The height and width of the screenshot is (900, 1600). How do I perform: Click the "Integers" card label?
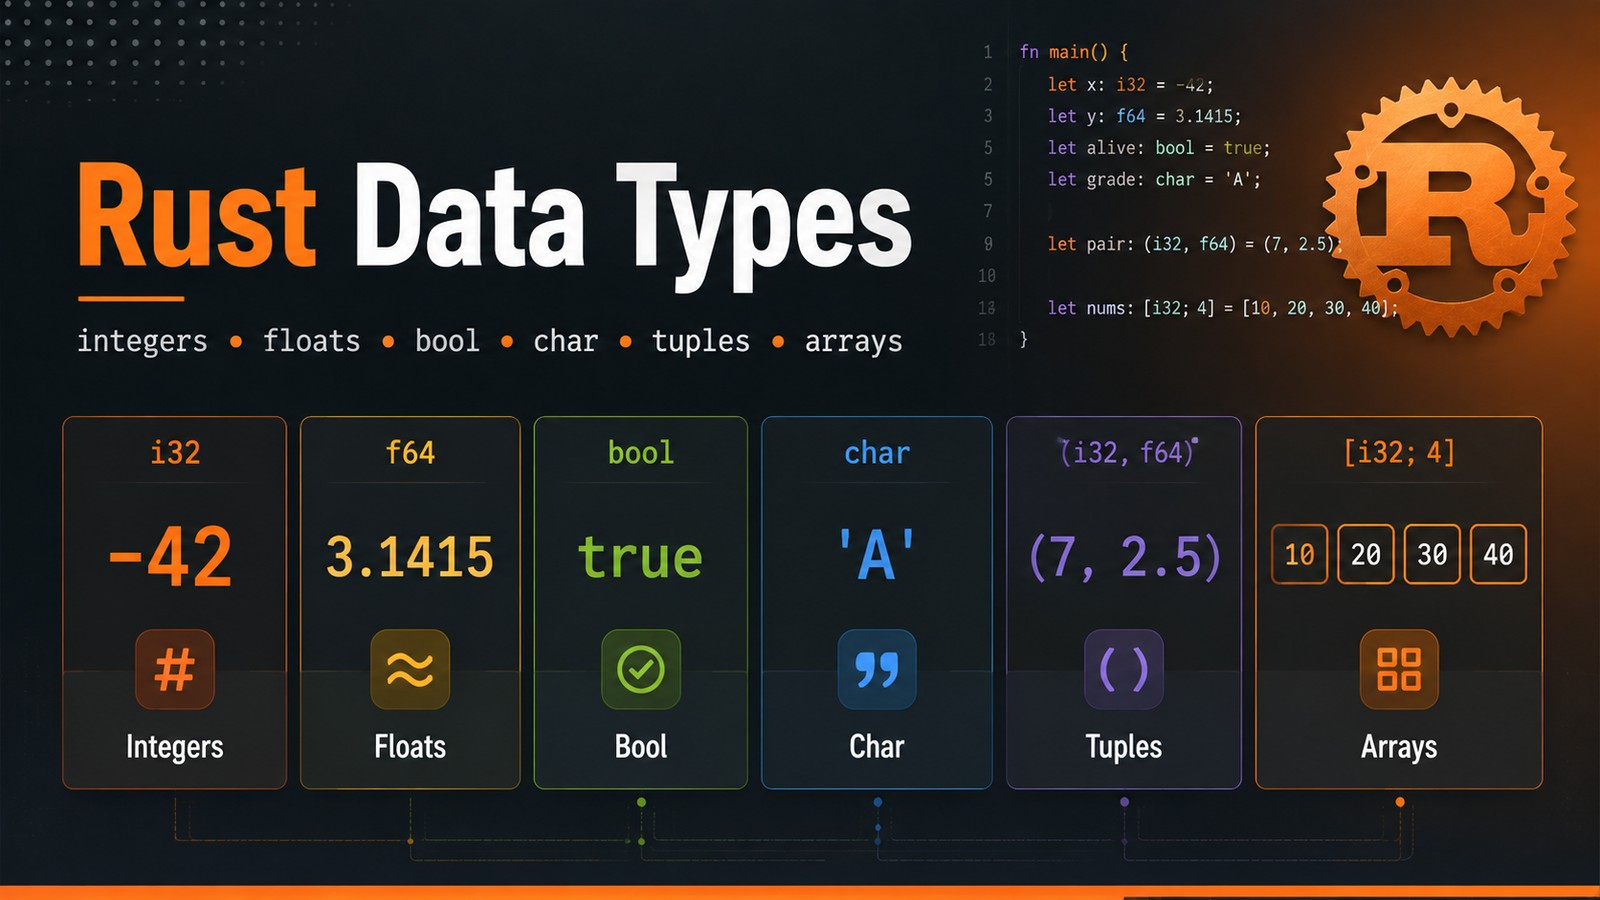click(175, 747)
